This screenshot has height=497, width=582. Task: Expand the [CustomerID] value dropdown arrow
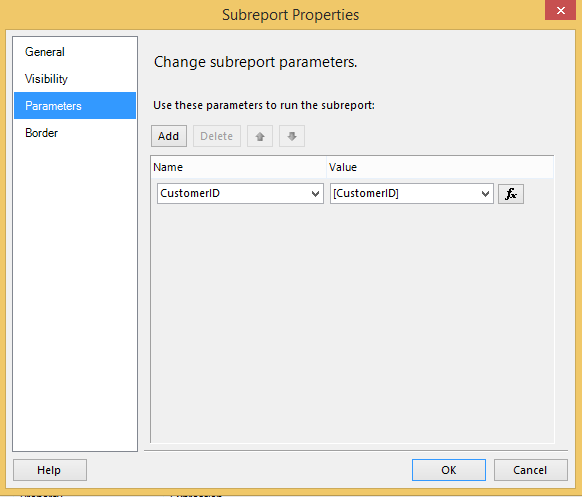(485, 193)
